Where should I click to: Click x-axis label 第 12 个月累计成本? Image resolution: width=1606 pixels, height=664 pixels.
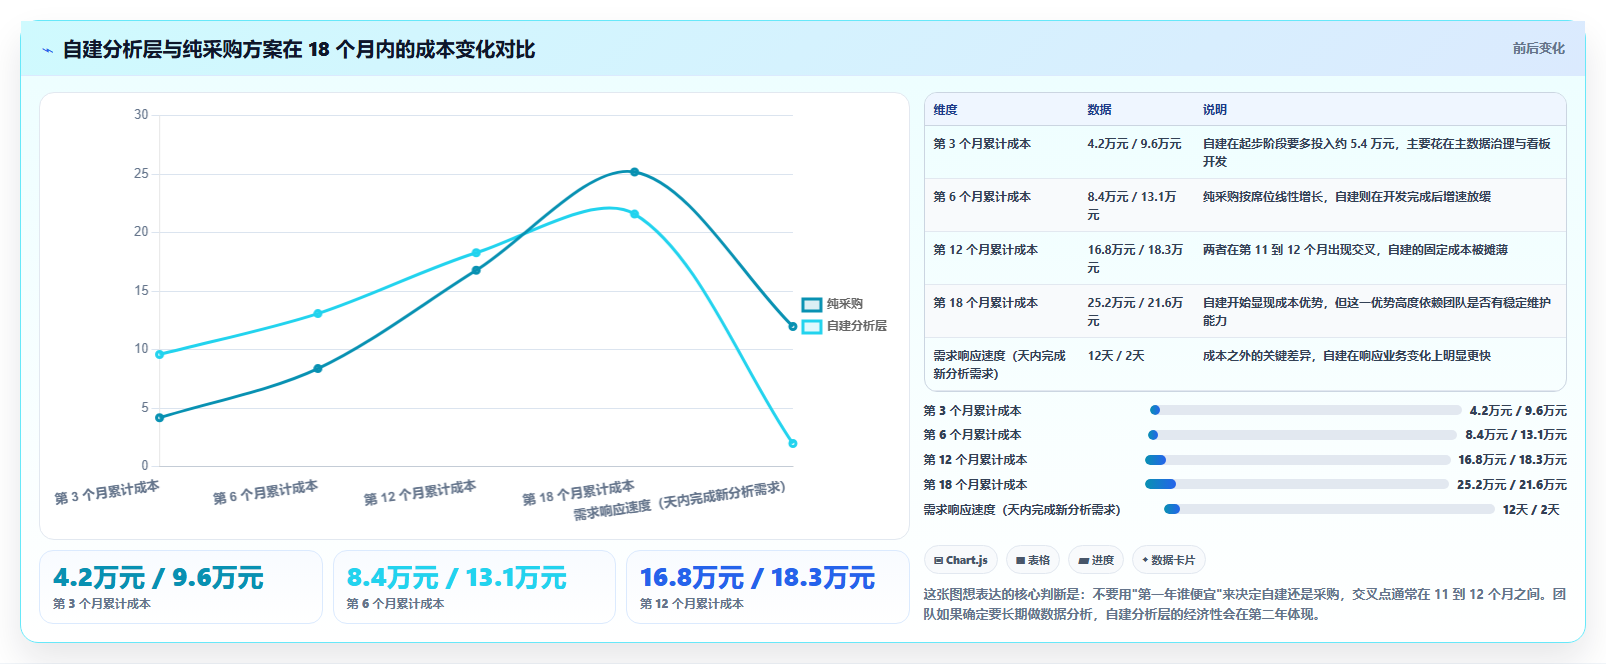coord(420,493)
